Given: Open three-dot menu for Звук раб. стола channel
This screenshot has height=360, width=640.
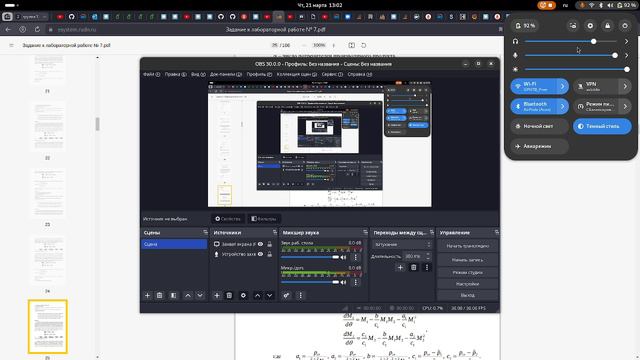Looking at the screenshot, I should (356, 257).
